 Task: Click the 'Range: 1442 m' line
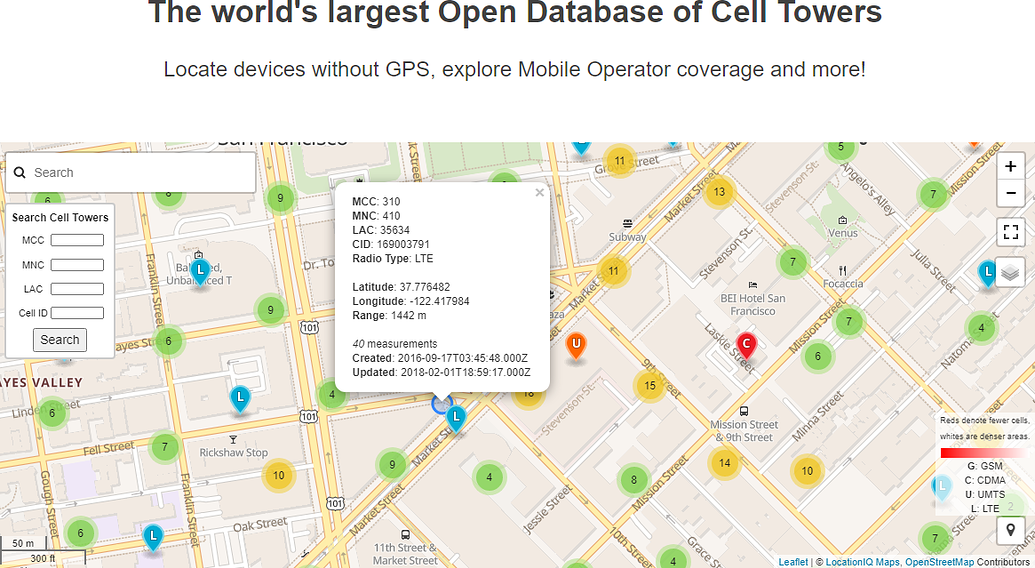389,315
